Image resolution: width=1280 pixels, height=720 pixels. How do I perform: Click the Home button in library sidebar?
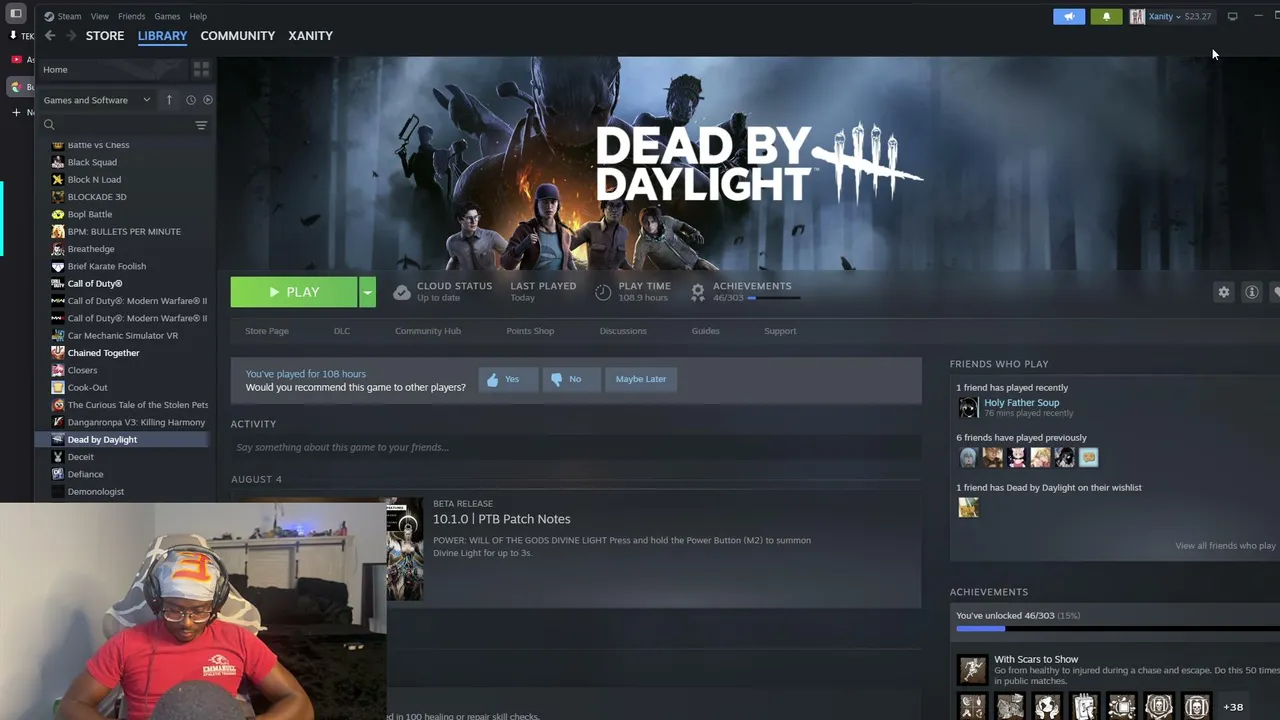(112, 69)
